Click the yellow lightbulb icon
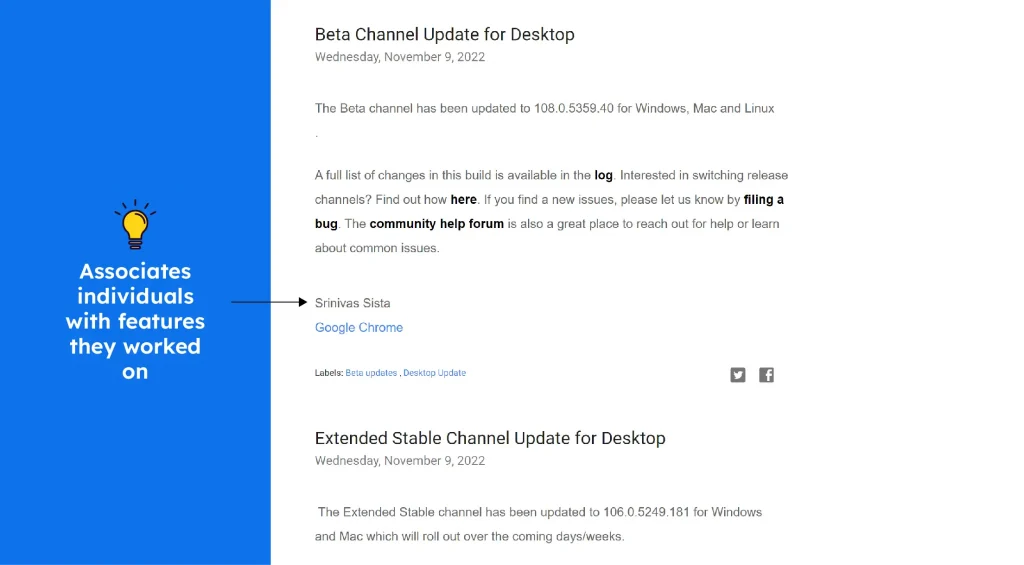This screenshot has width=1024, height=565. tap(135, 225)
